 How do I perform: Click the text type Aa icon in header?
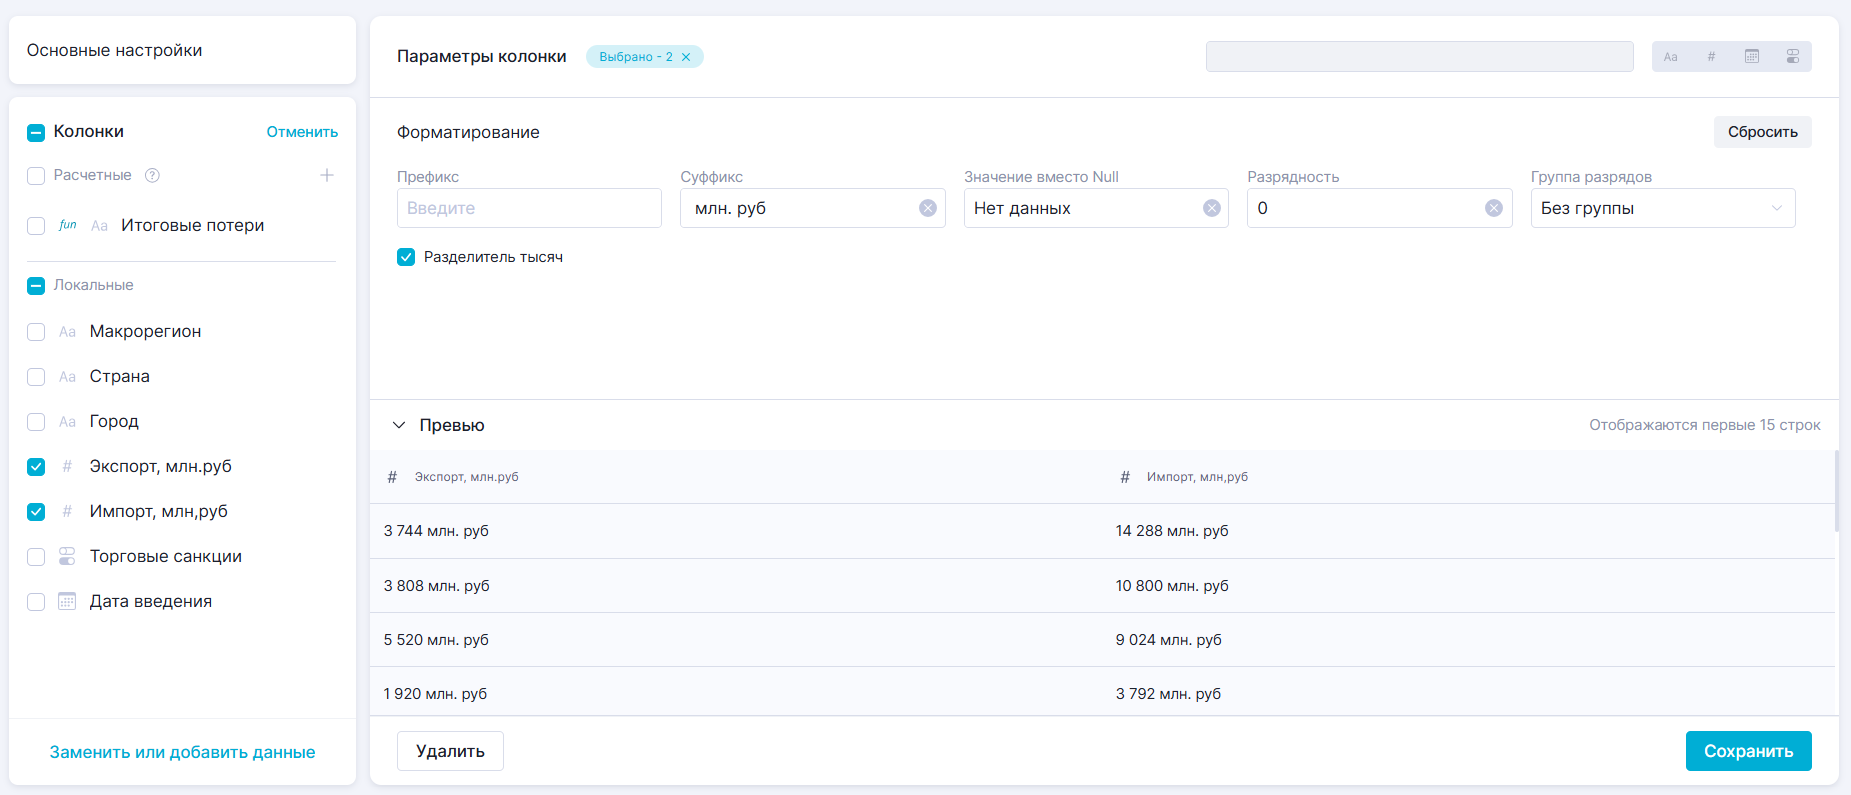click(1670, 57)
